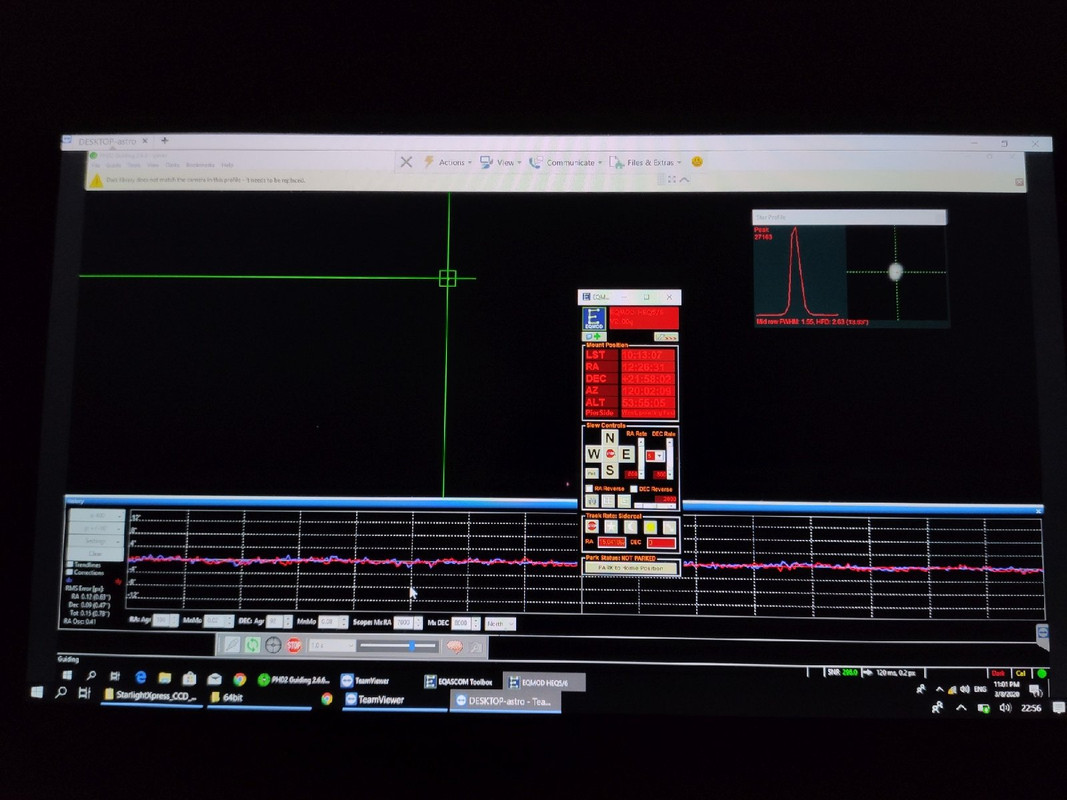
Task: Click the EQMOD sidereal star tracking icon
Action: pyautogui.click(x=611, y=527)
